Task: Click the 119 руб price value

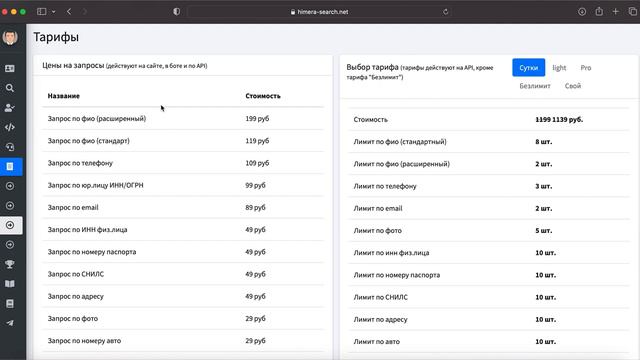Action: [257, 141]
